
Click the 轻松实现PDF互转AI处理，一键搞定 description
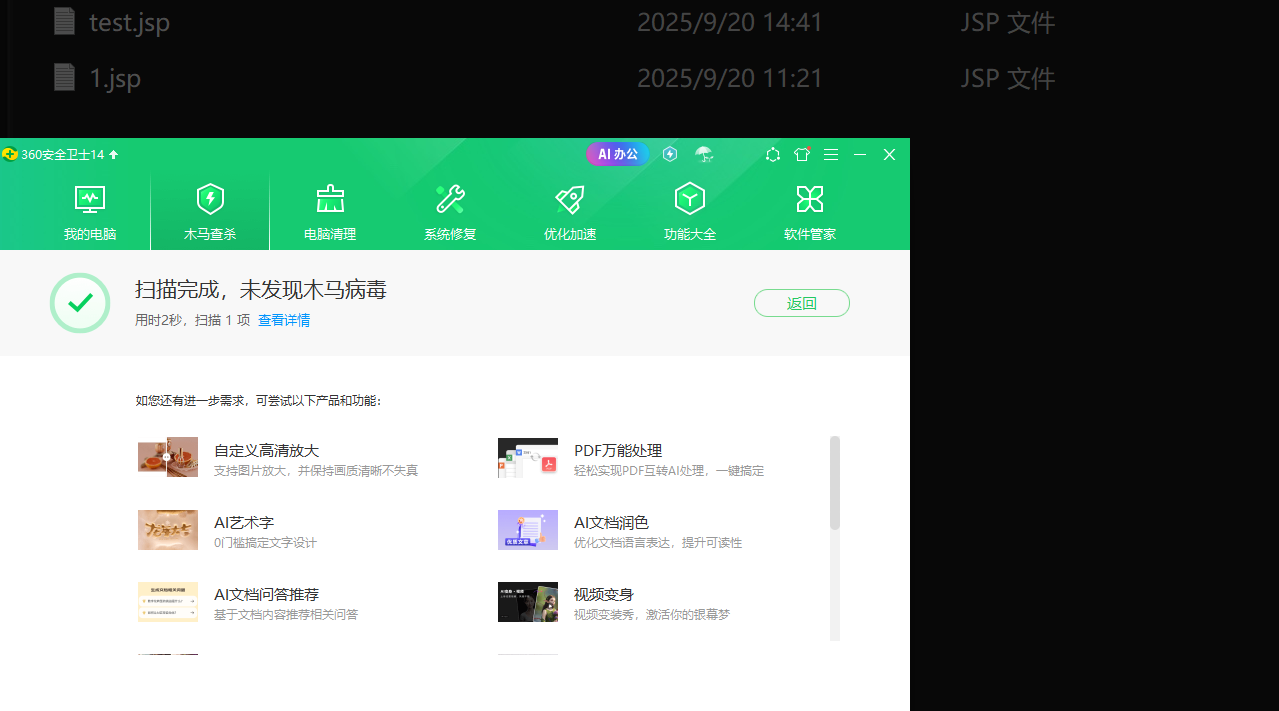[669, 471]
